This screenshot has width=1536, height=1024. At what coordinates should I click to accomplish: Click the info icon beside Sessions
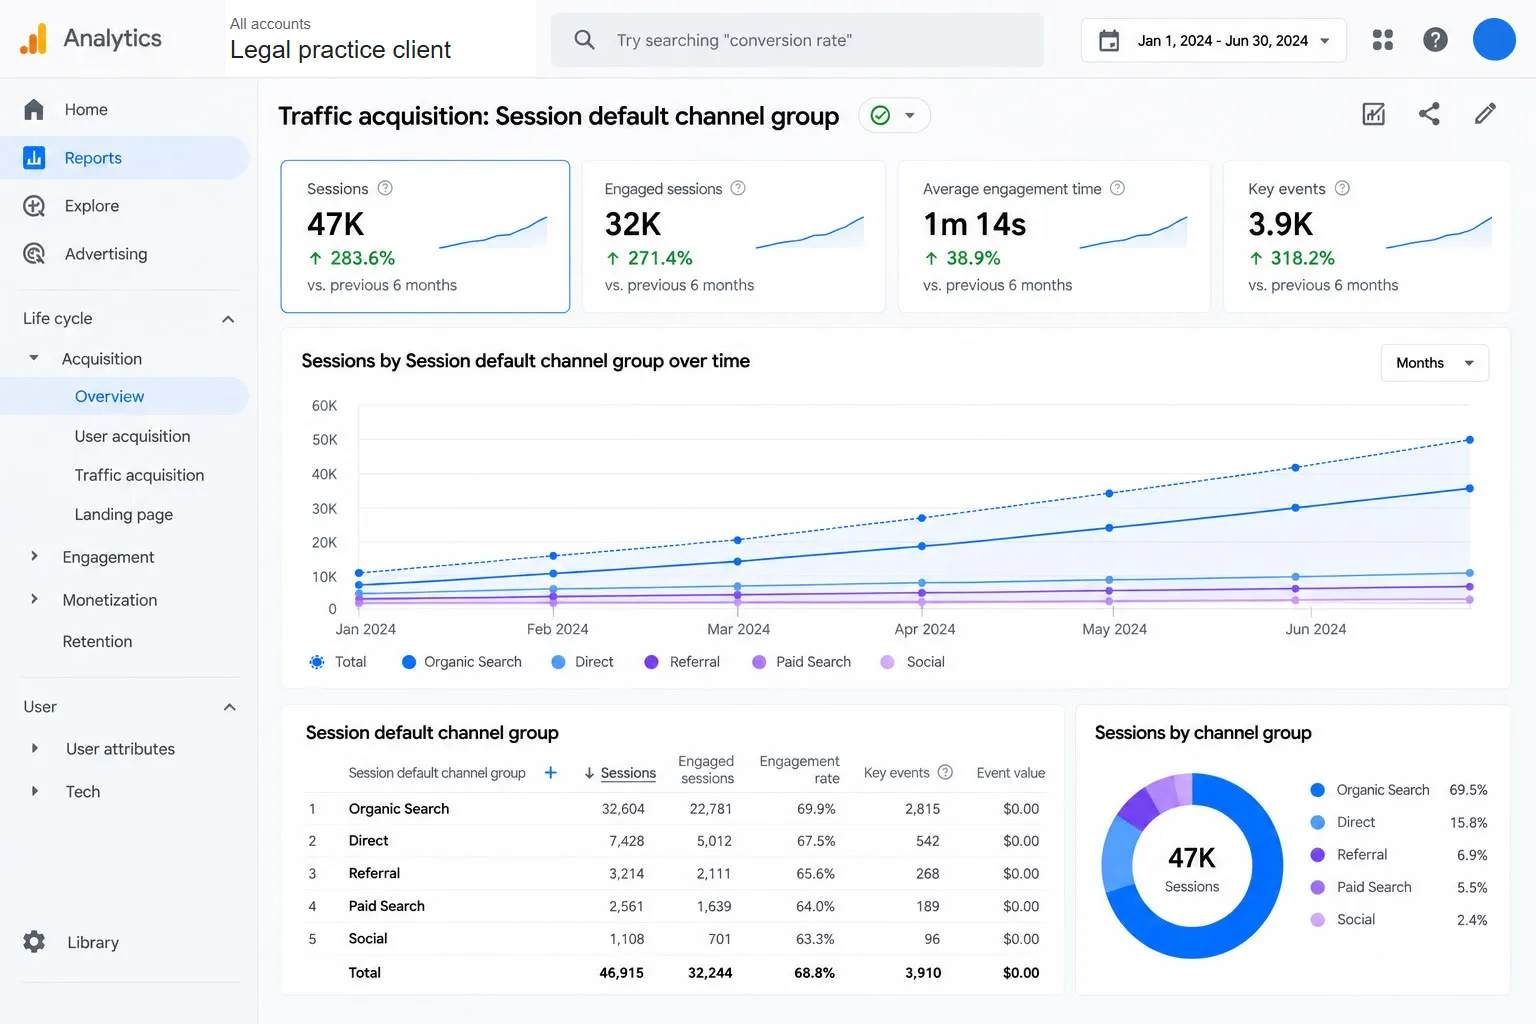pos(385,188)
